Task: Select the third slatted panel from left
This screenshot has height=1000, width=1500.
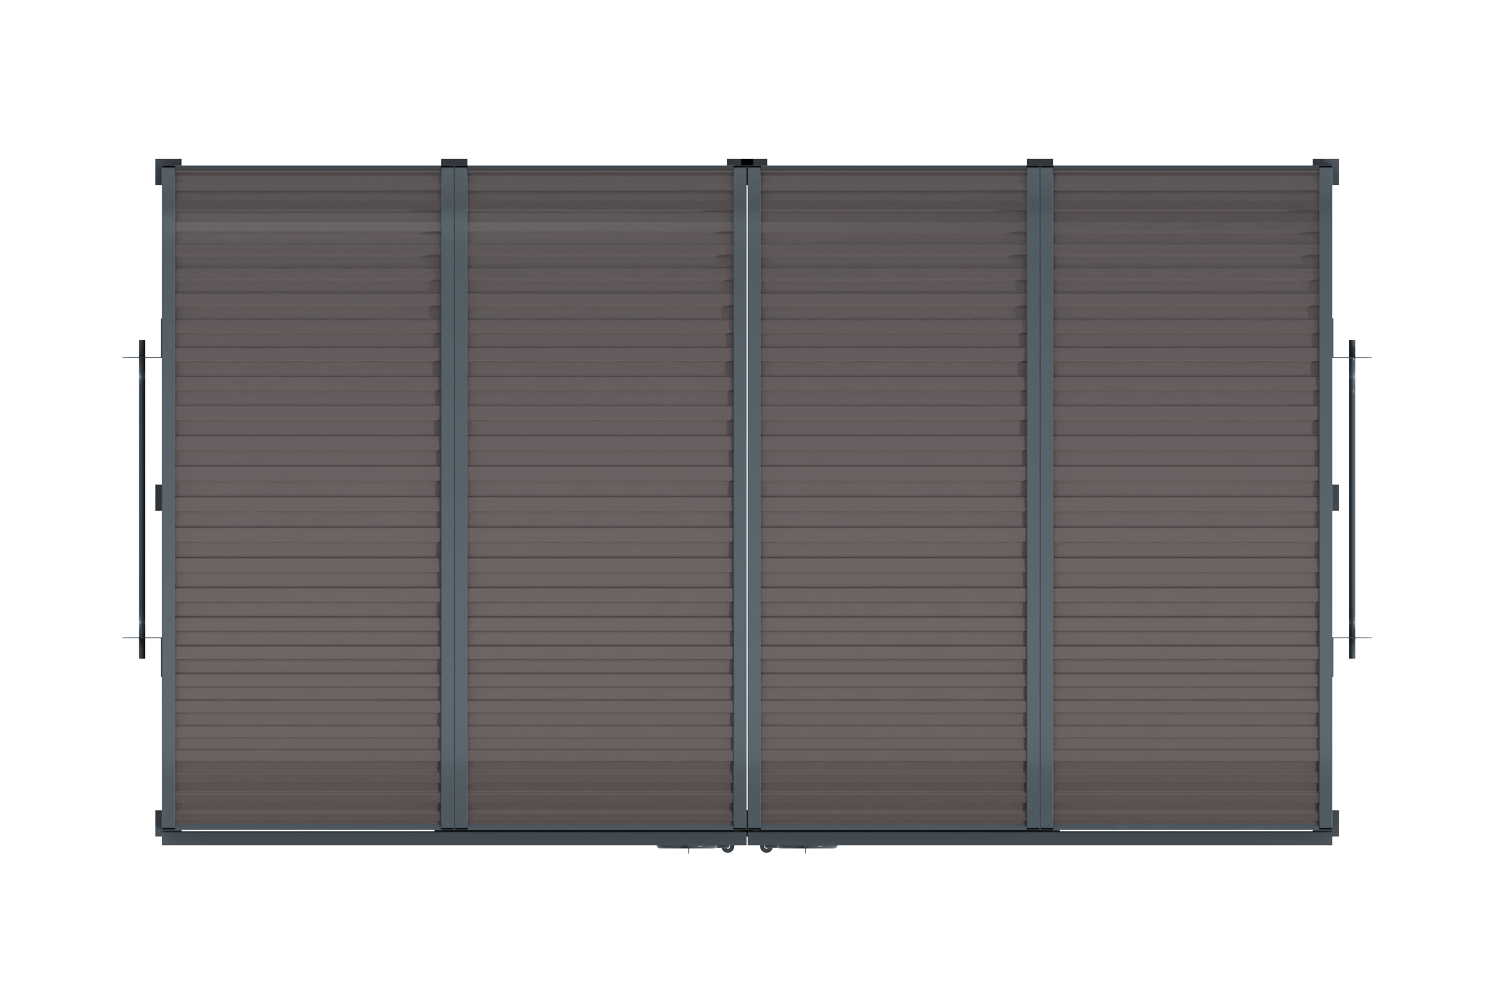Action: [x=893, y=500]
